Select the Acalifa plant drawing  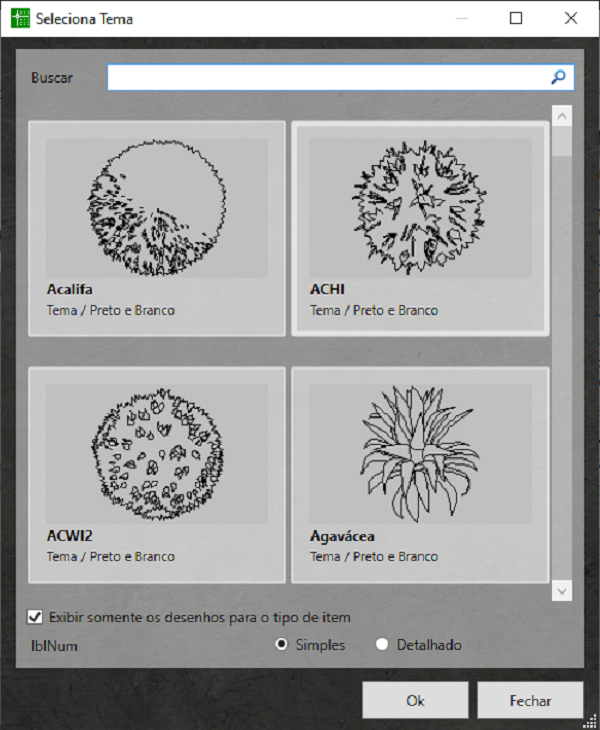(157, 207)
